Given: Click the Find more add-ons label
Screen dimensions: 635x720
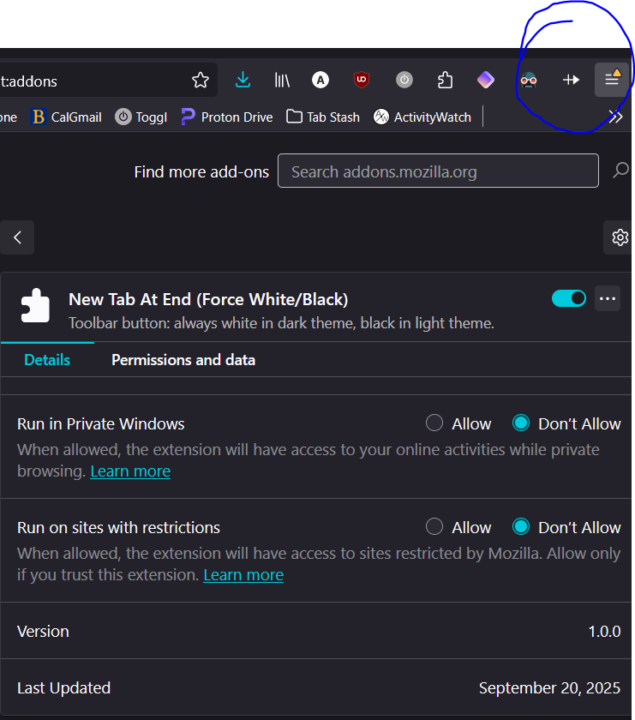Looking at the screenshot, I should [x=202, y=172].
